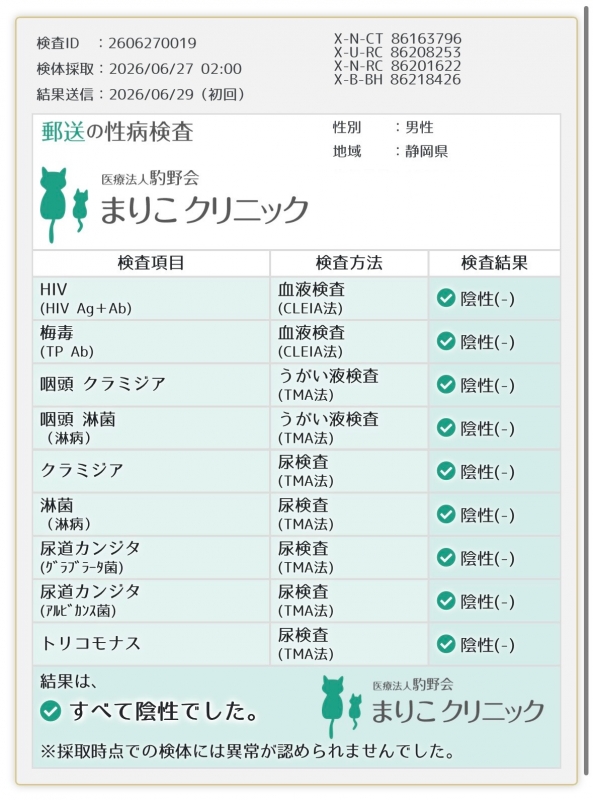Click the cat logo in footer
The image size is (593, 800).
point(341,706)
